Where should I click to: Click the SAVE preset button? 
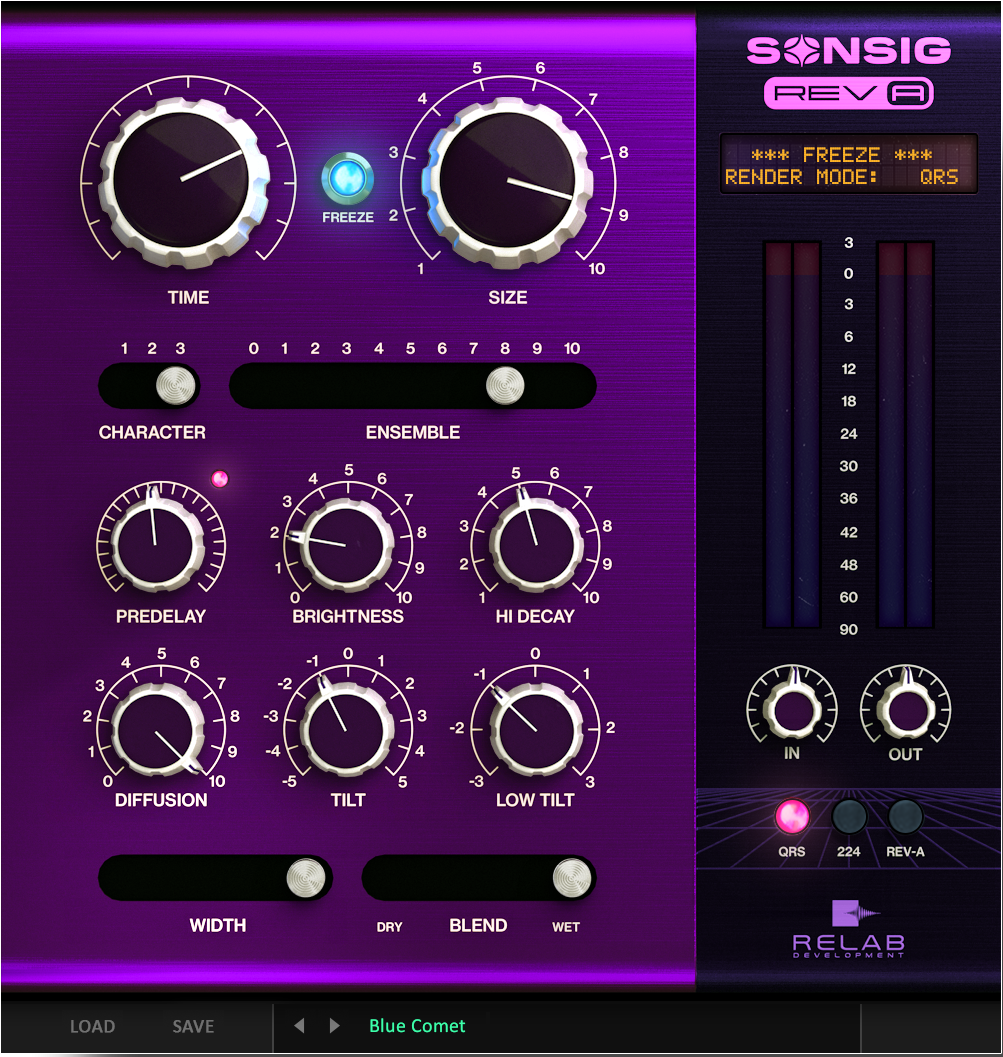tap(193, 1026)
